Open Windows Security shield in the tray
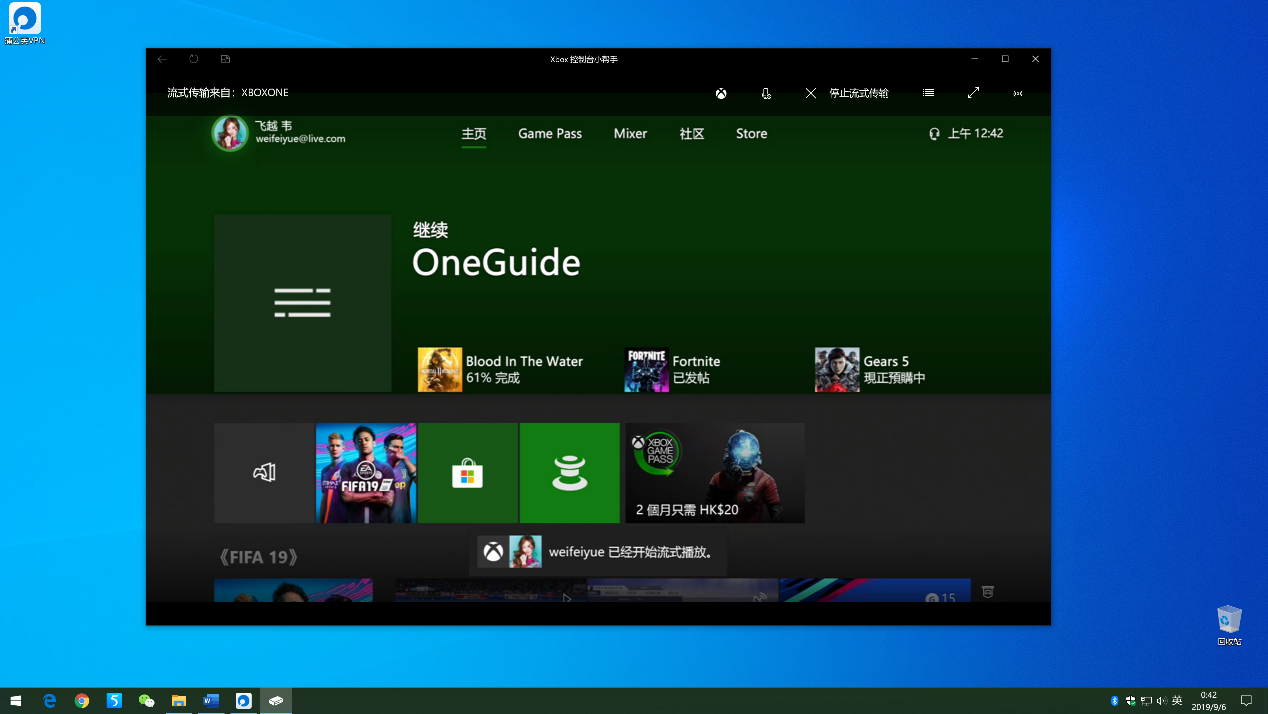 pyautogui.click(x=1130, y=701)
